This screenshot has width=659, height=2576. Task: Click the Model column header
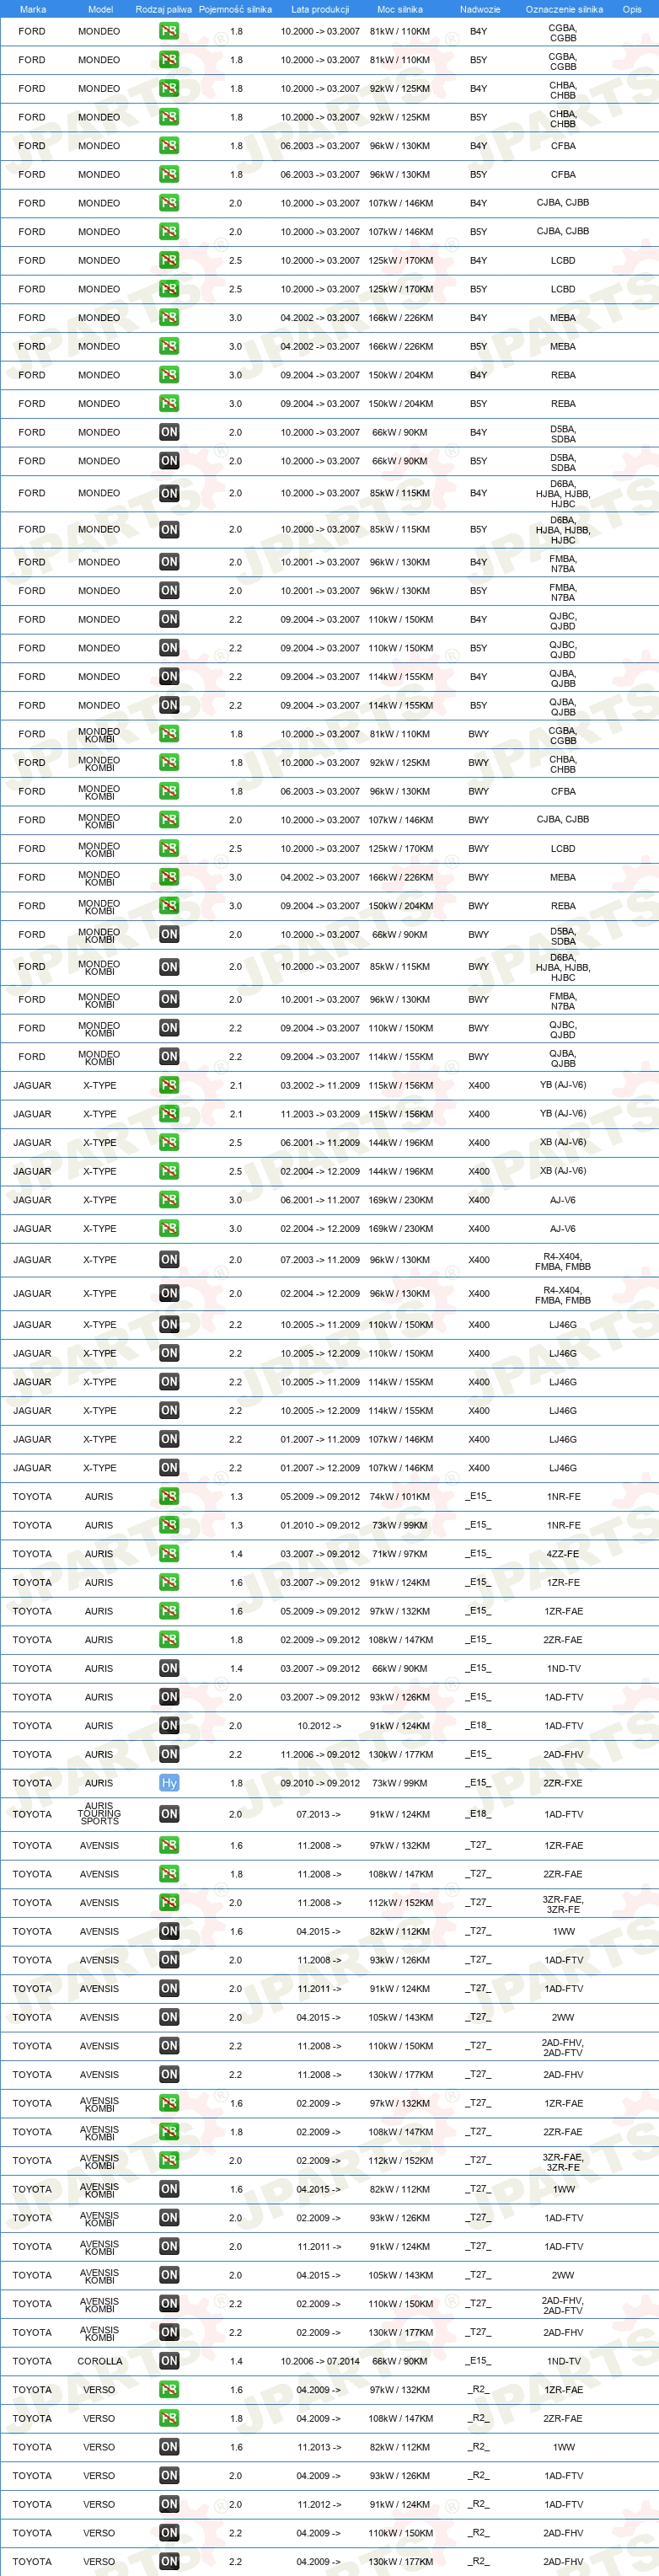(x=101, y=9)
